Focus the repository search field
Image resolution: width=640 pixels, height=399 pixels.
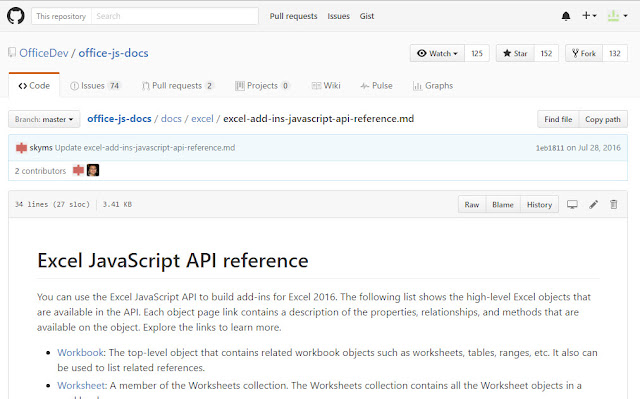coord(175,16)
